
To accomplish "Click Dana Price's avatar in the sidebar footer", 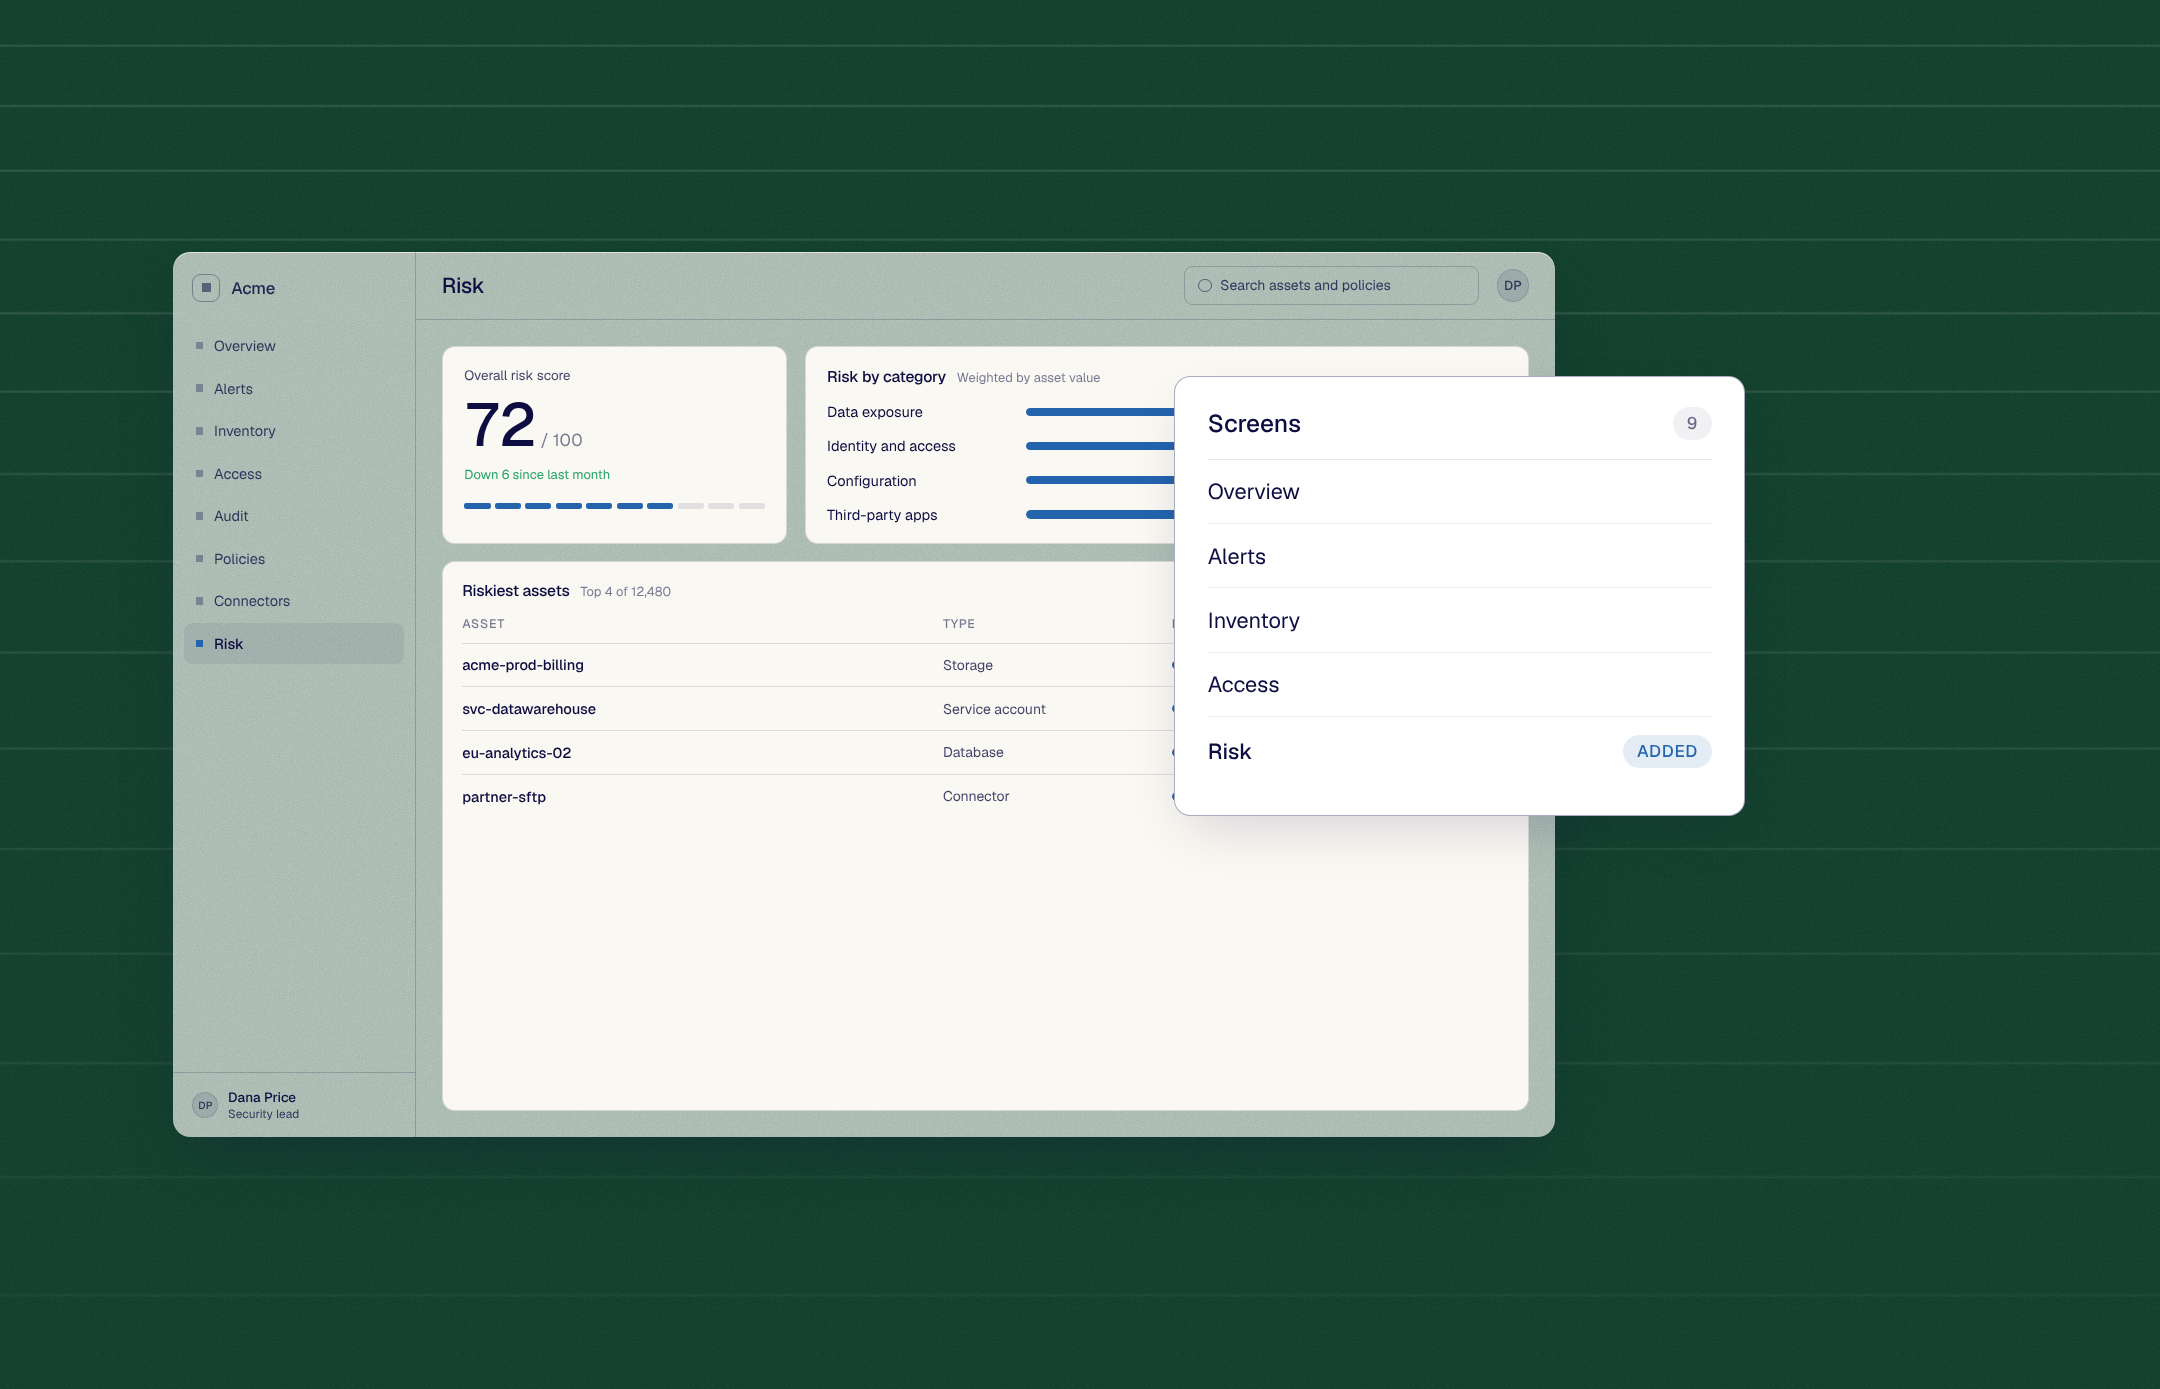I will [x=205, y=1105].
